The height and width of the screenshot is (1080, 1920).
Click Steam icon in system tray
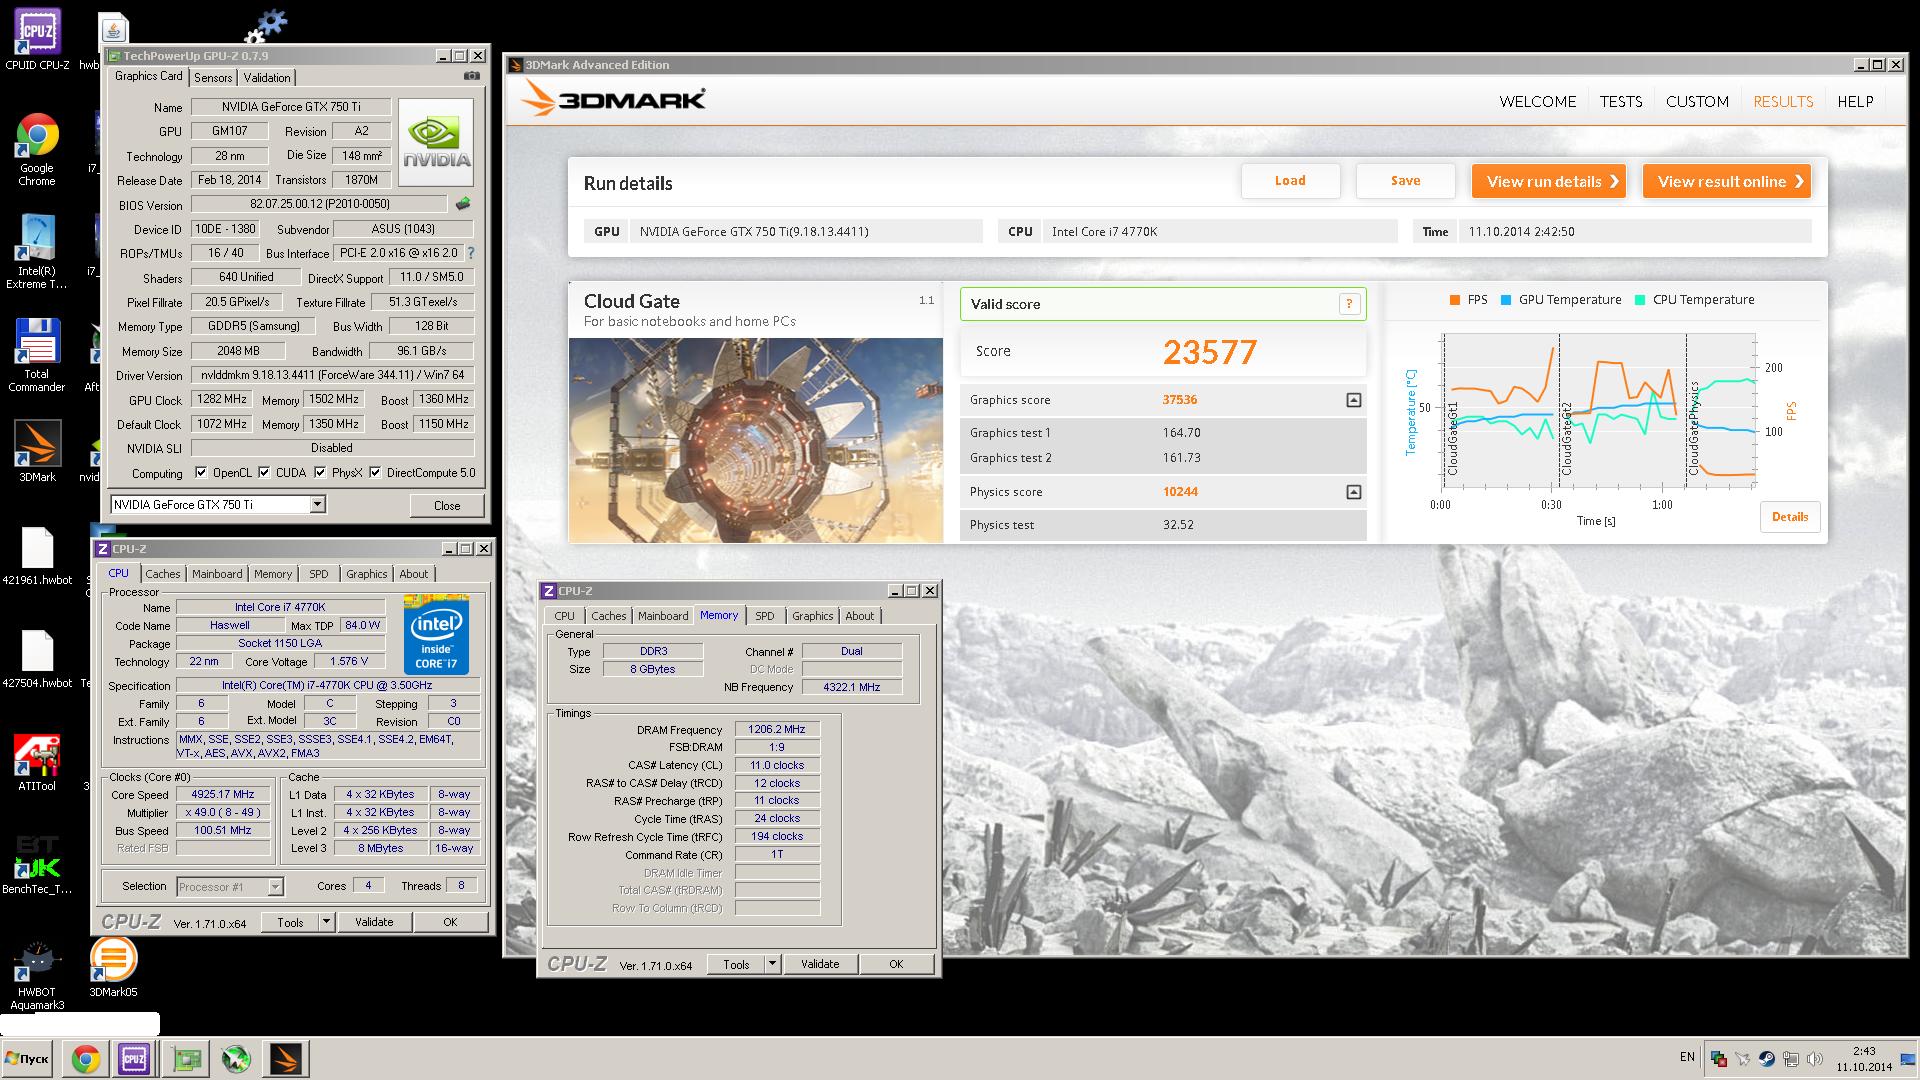click(1767, 1059)
